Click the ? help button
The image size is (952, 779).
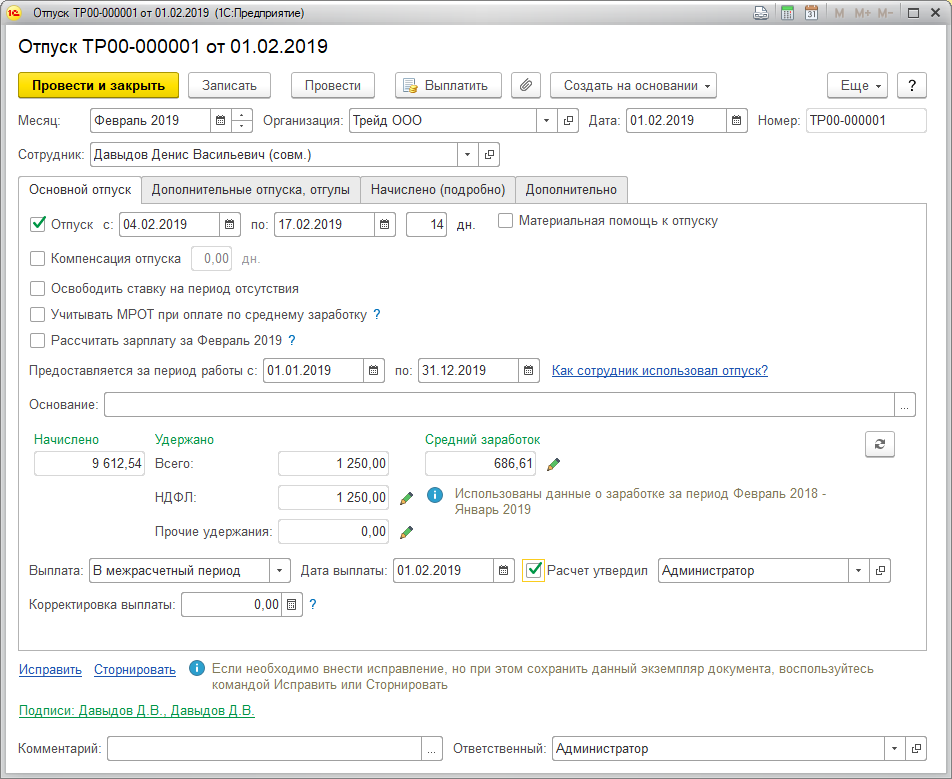(x=912, y=86)
